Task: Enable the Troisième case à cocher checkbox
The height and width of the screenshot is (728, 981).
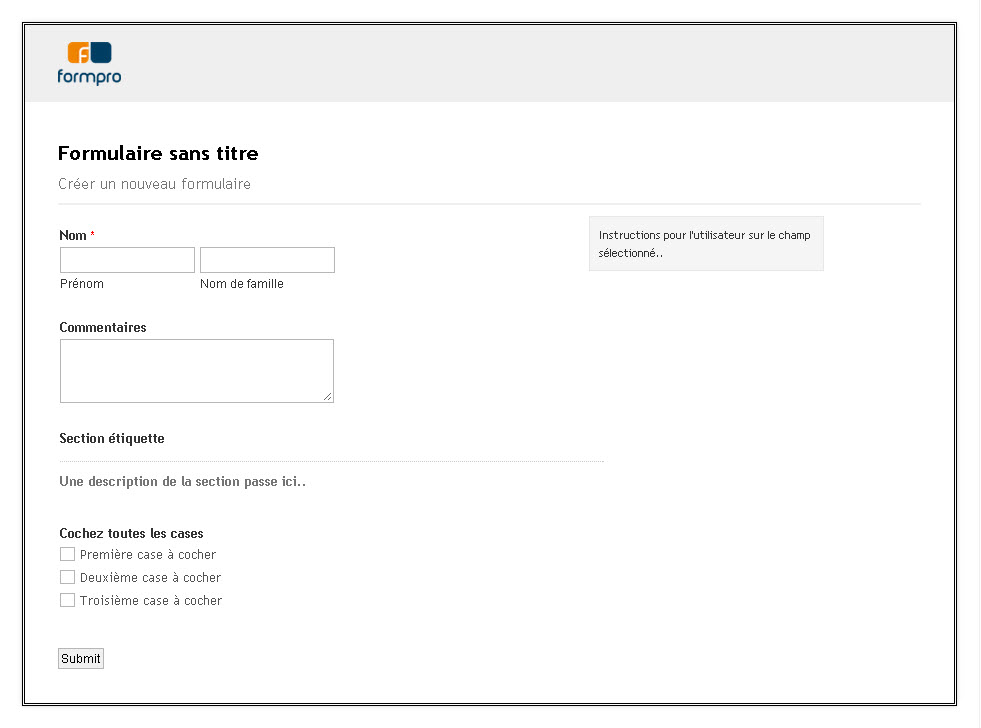Action: (67, 600)
